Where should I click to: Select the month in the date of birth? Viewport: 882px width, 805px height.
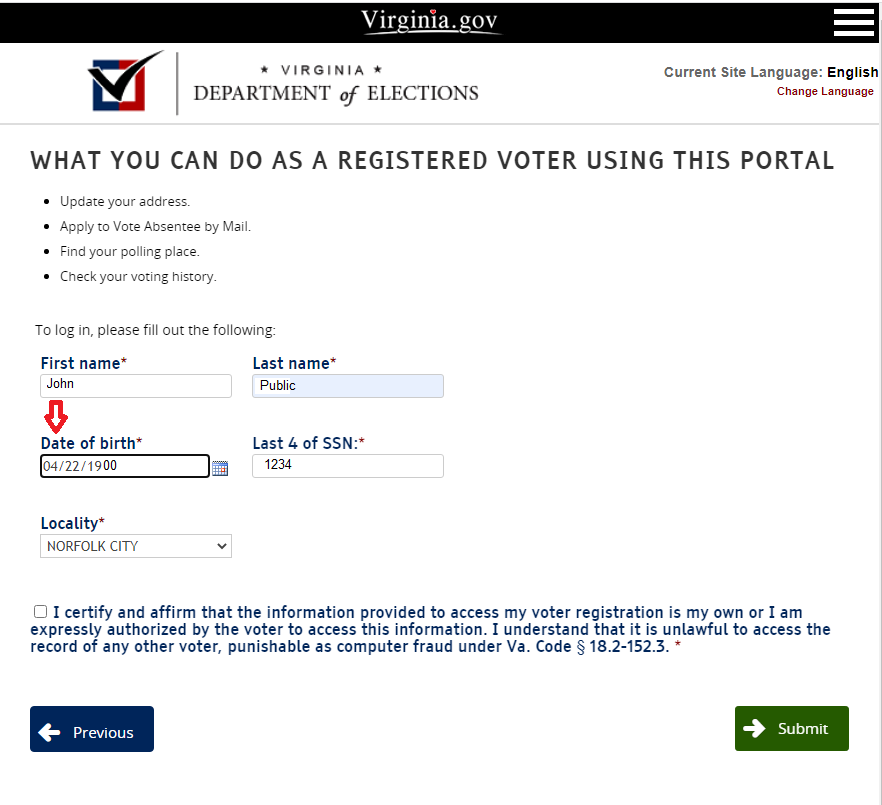[49, 466]
